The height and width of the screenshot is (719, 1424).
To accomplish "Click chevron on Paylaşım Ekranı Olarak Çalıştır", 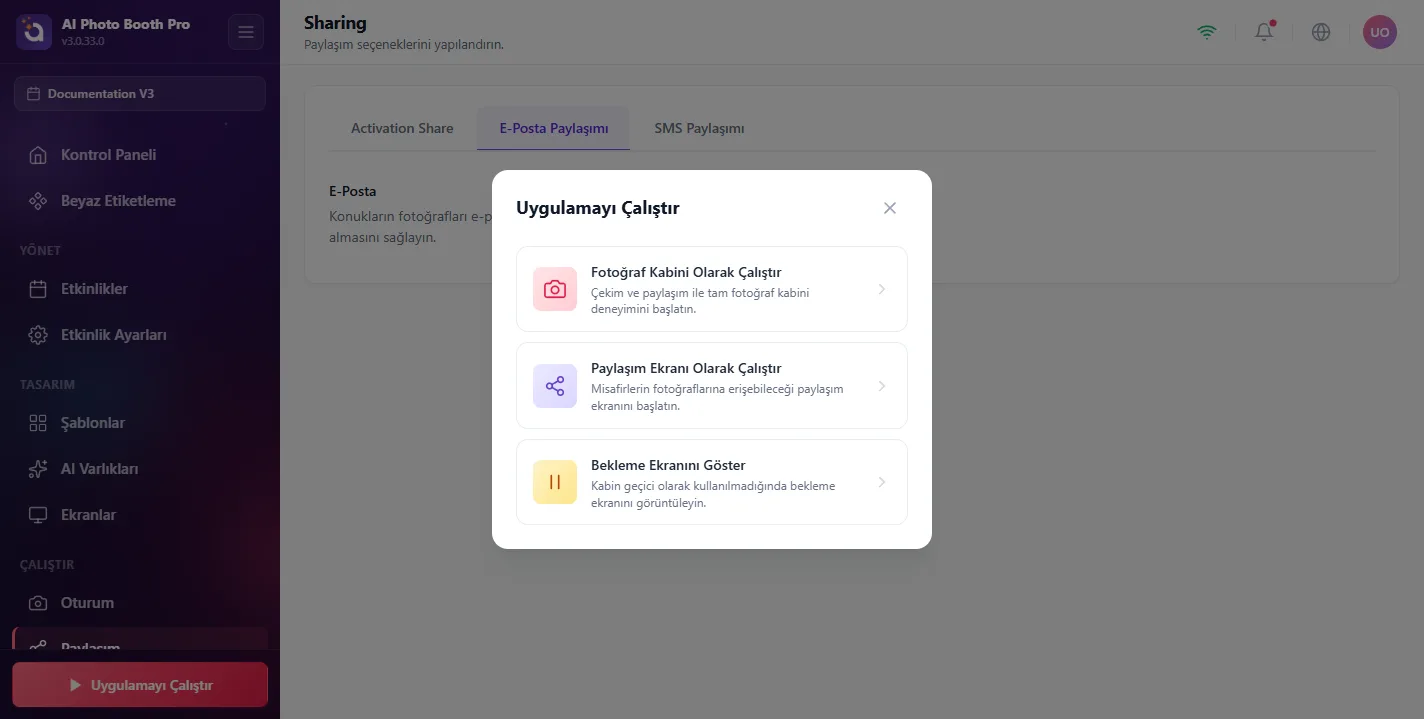I will (x=882, y=386).
